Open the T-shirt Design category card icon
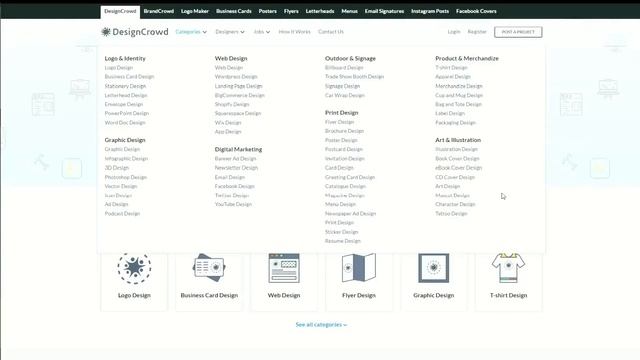The image size is (640, 360). coord(509,268)
